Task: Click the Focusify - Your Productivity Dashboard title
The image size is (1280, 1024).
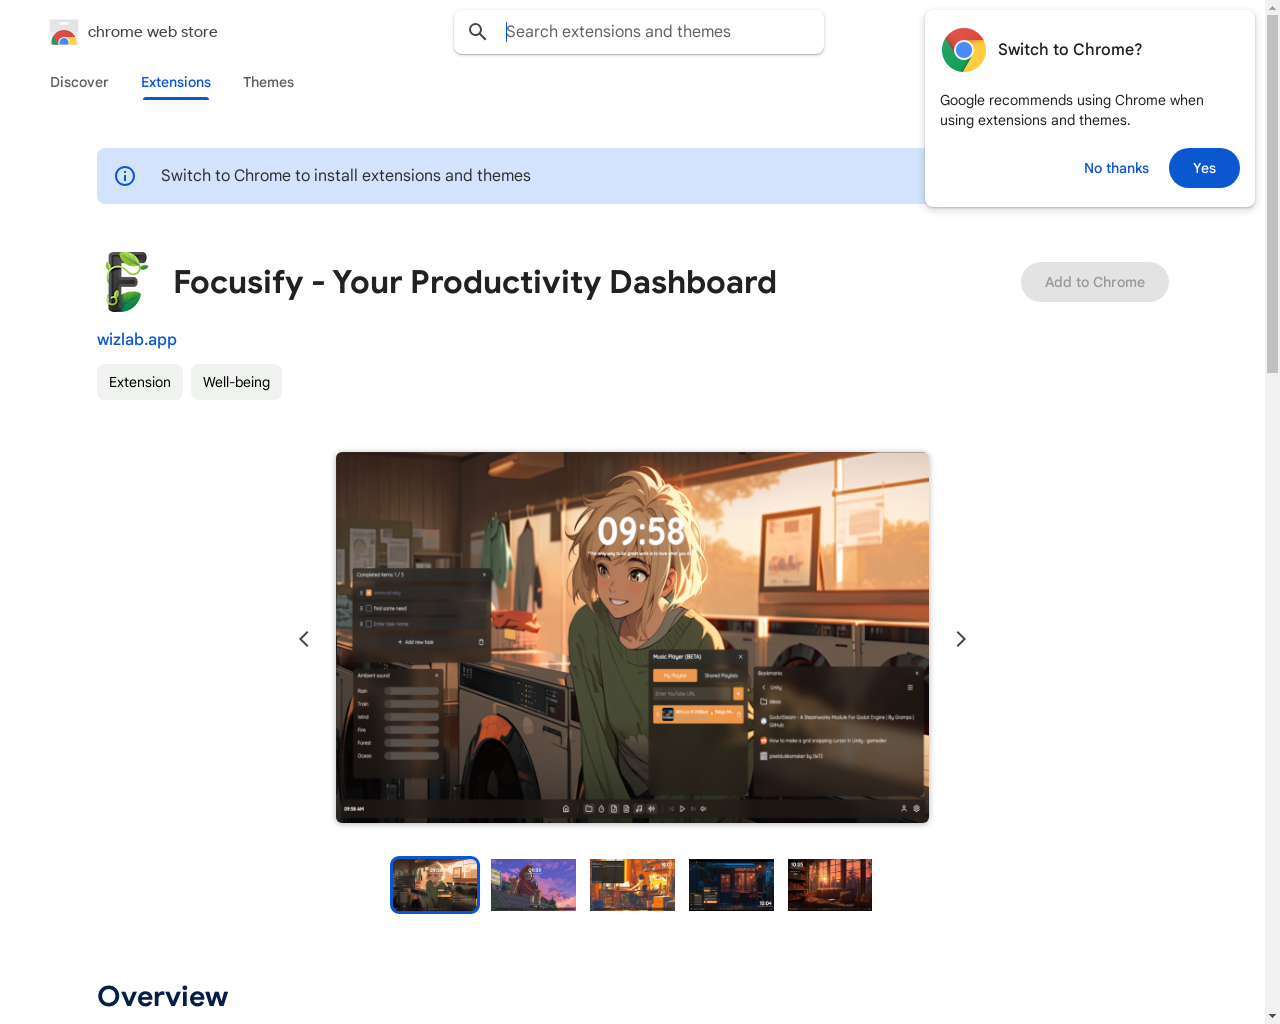Action: pyautogui.click(x=475, y=282)
